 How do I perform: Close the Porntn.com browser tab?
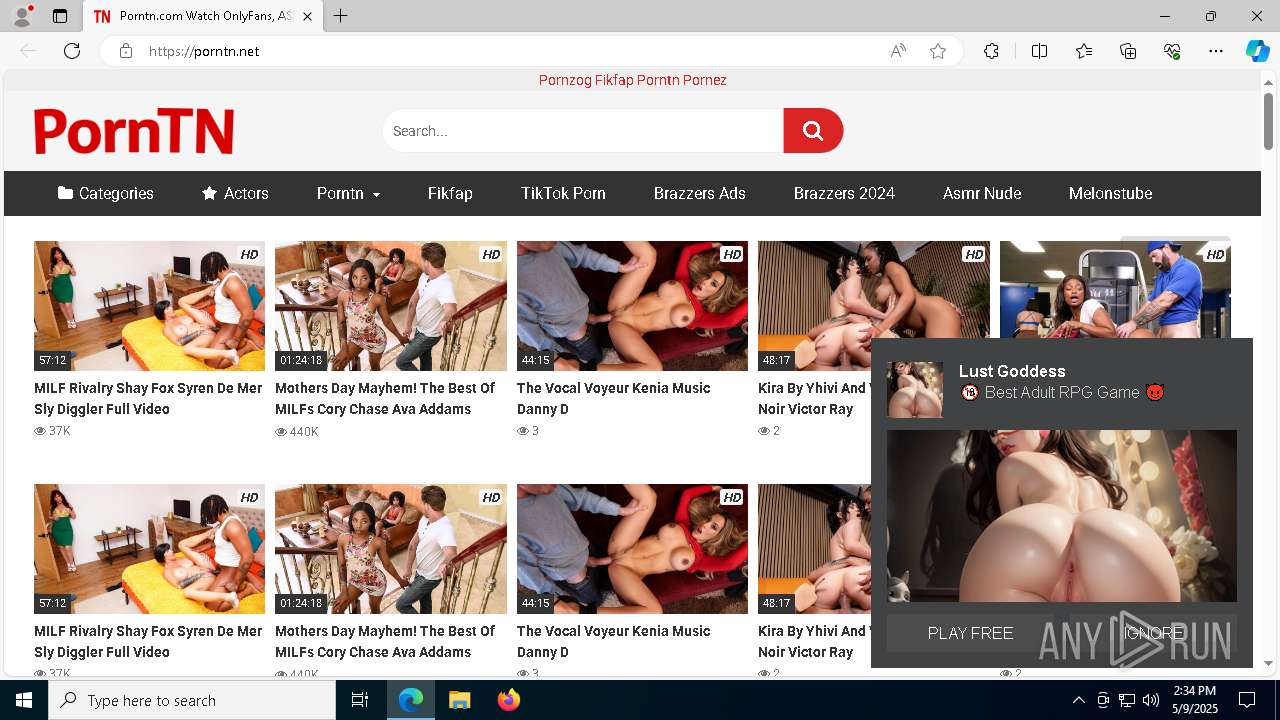pos(307,16)
